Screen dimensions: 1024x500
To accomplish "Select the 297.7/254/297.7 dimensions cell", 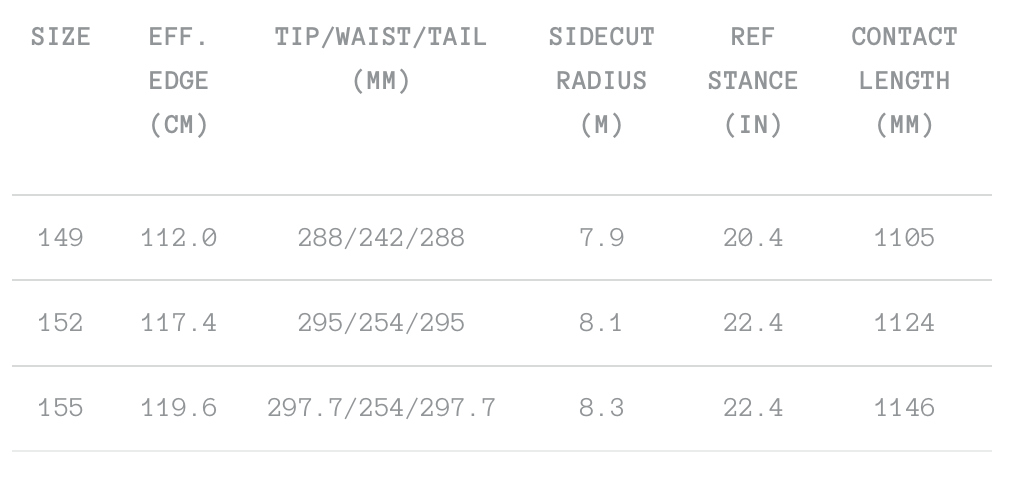I will pyautogui.click(x=381, y=408).
